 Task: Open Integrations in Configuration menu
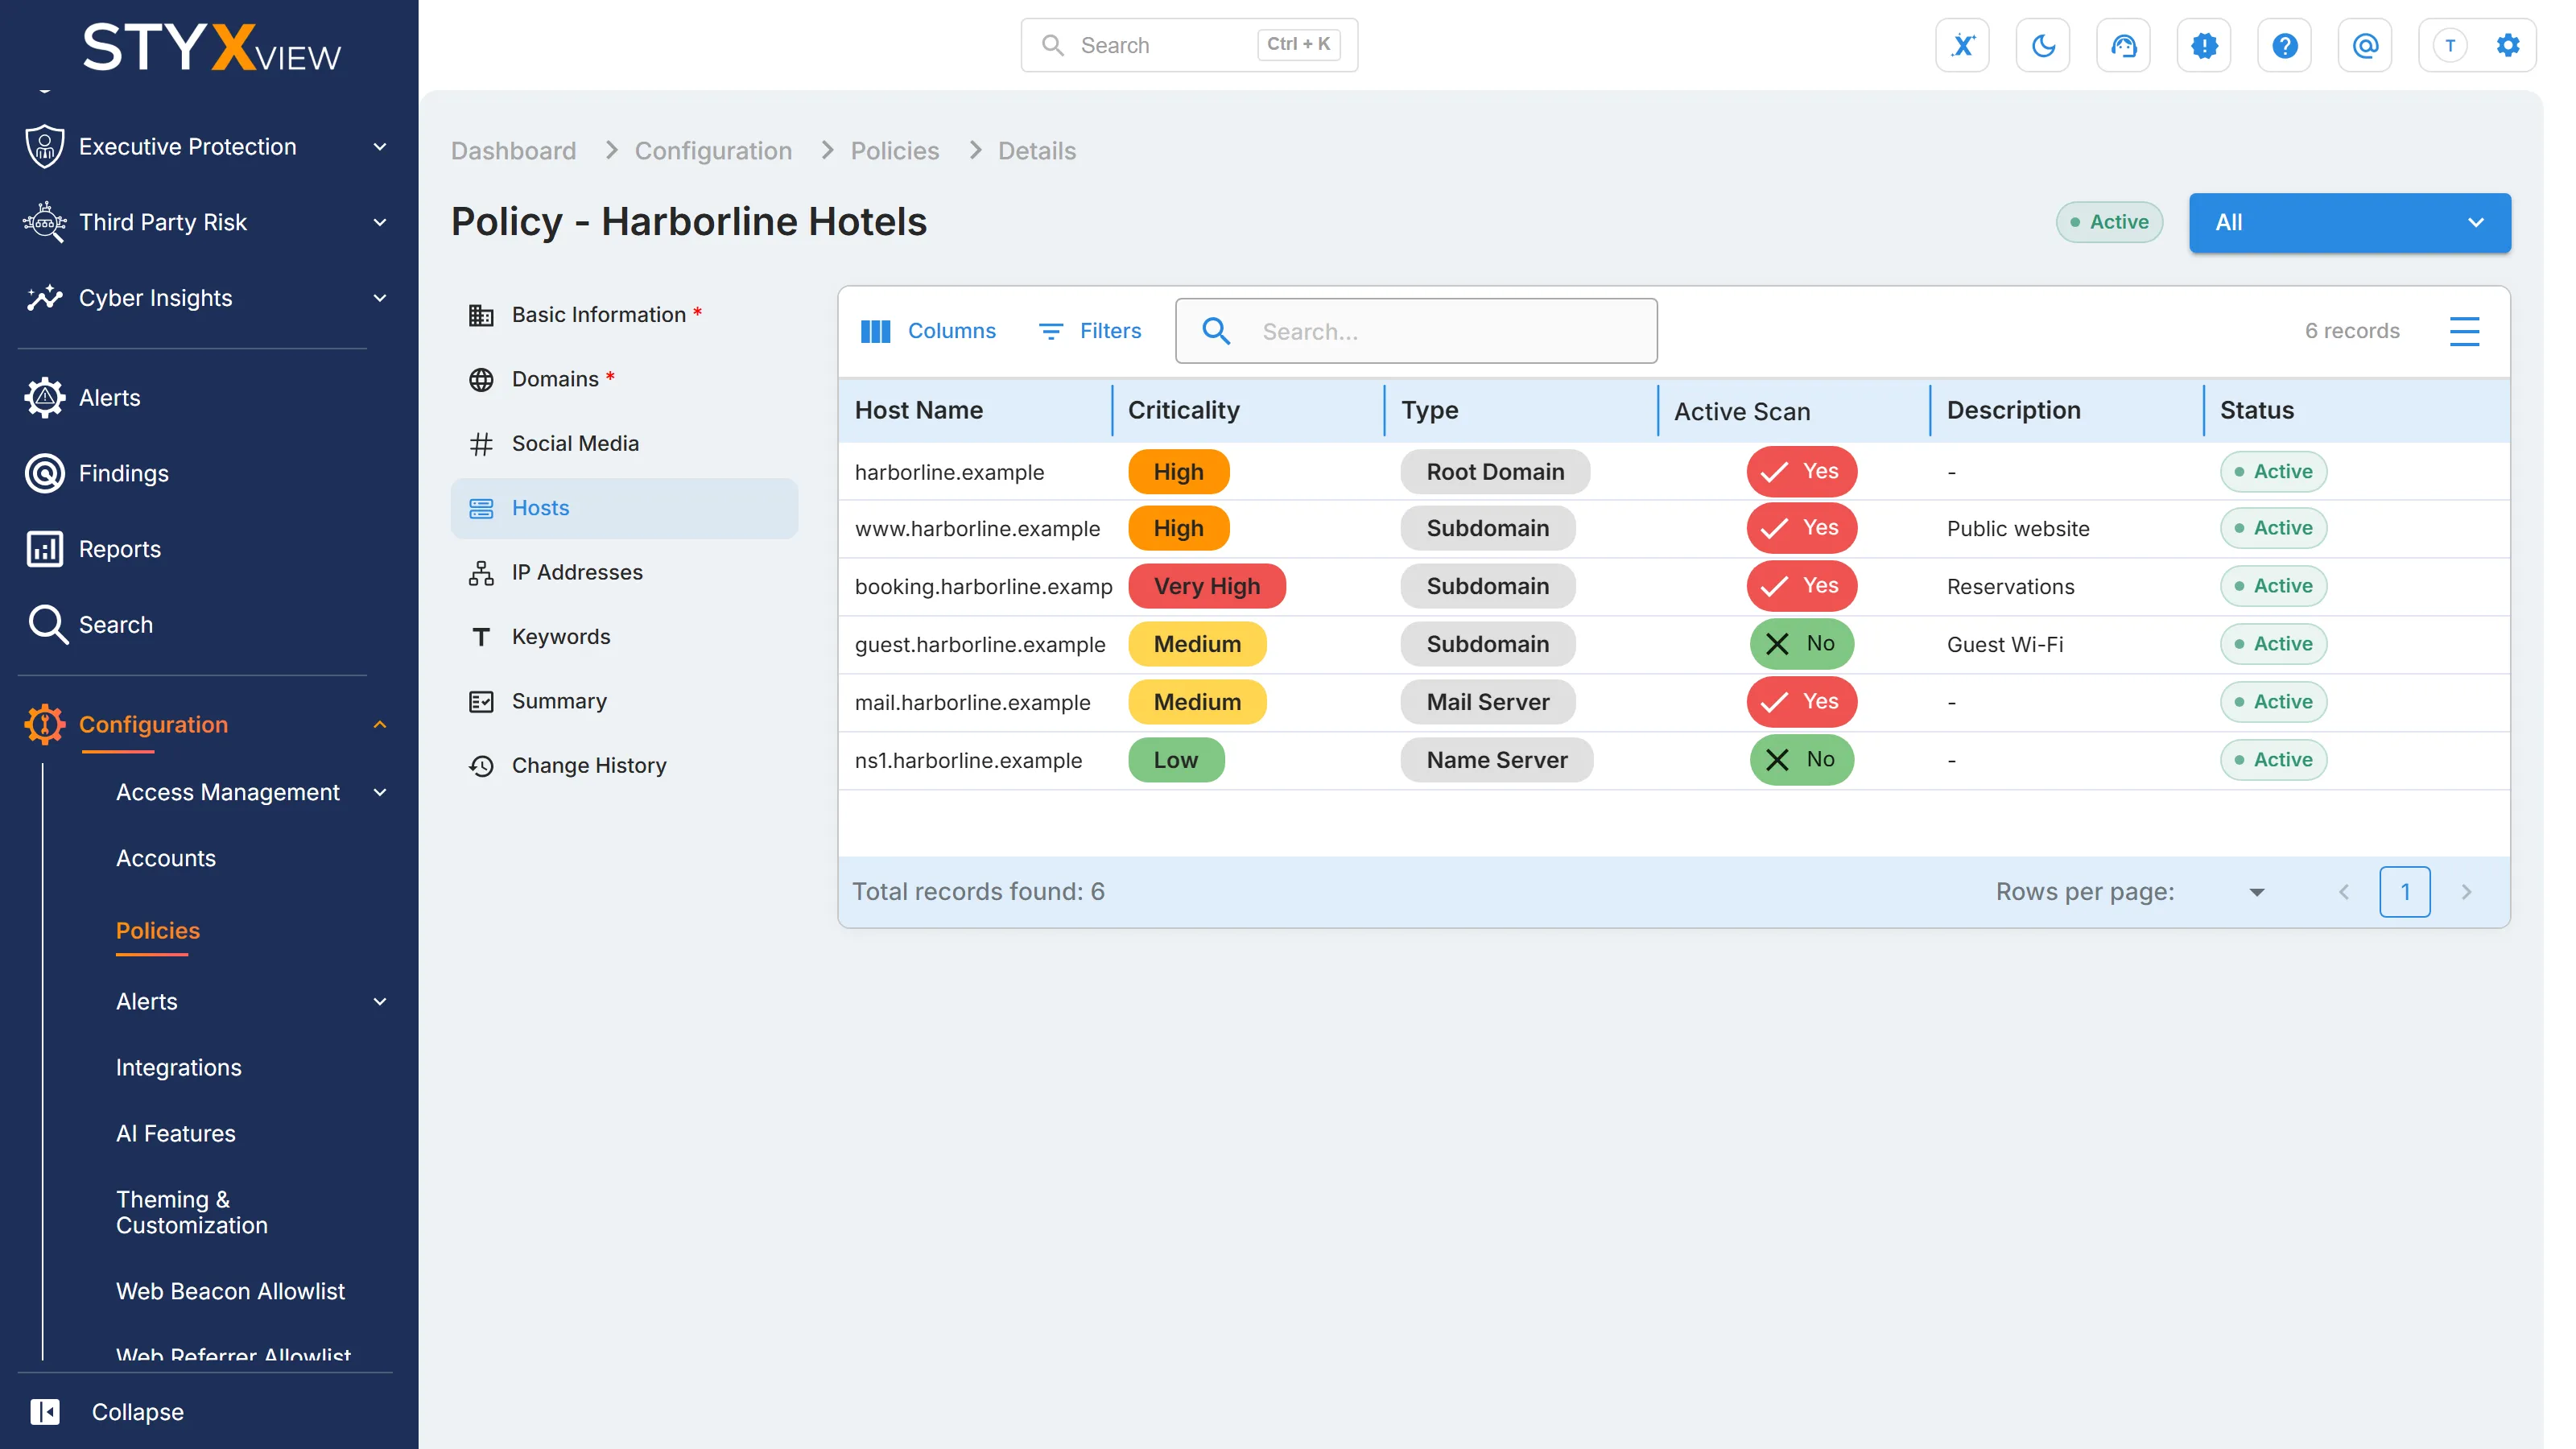pyautogui.click(x=178, y=1067)
